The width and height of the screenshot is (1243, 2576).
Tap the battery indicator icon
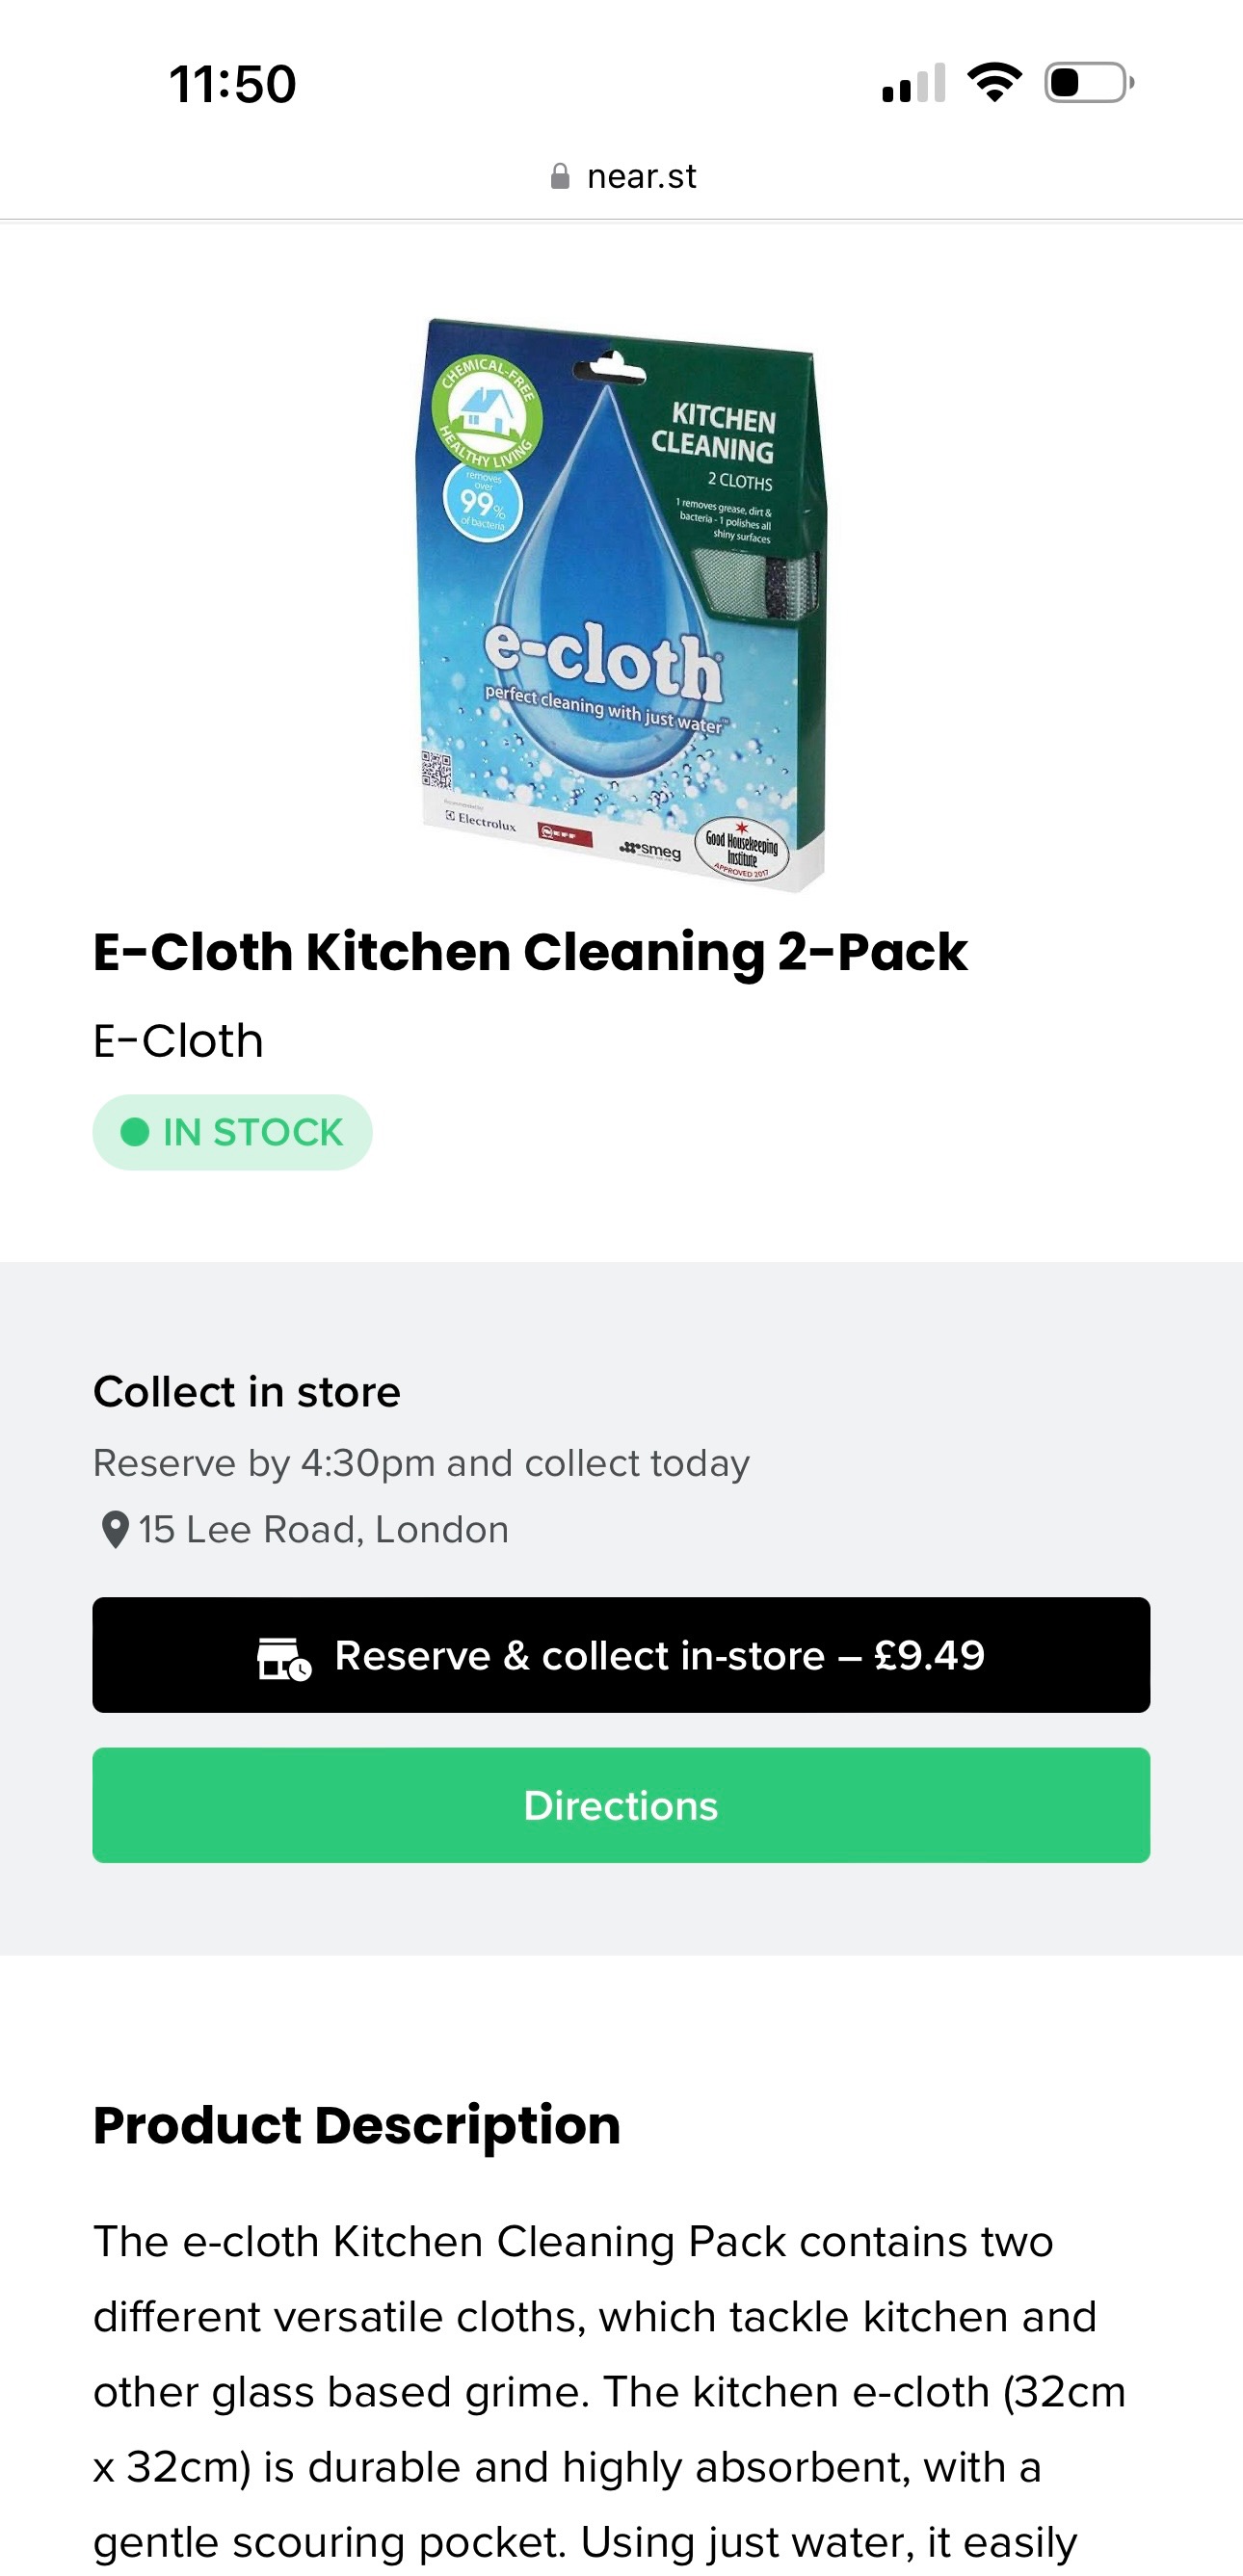click(x=1089, y=82)
